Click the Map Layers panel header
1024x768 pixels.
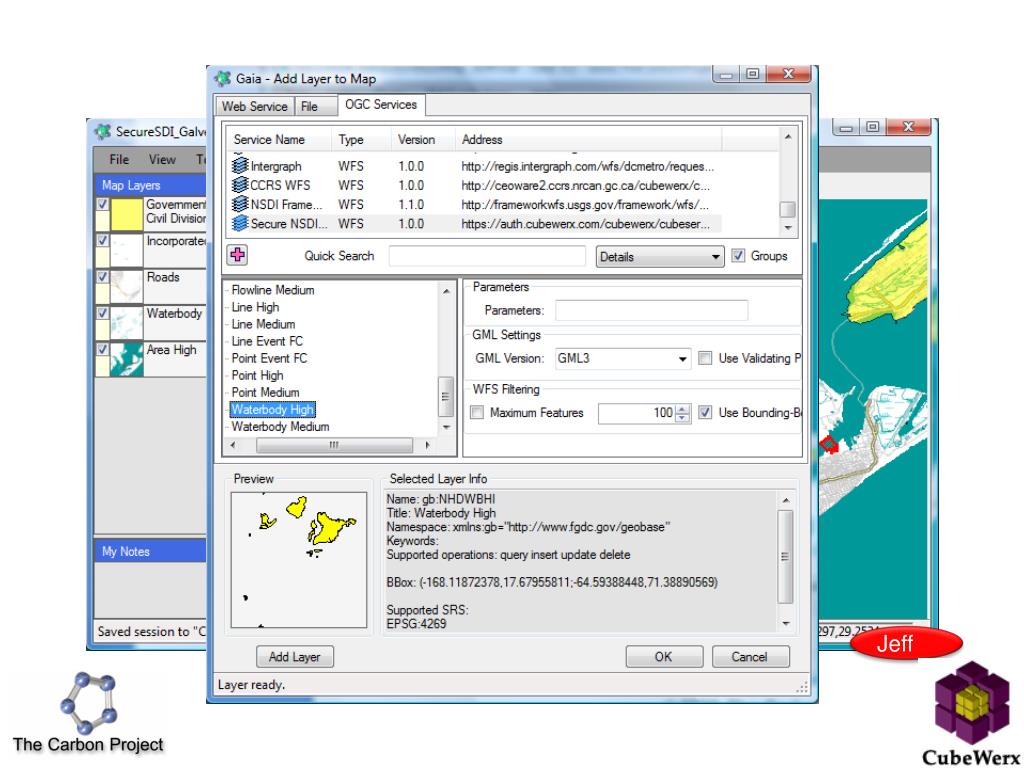pyautogui.click(x=151, y=185)
